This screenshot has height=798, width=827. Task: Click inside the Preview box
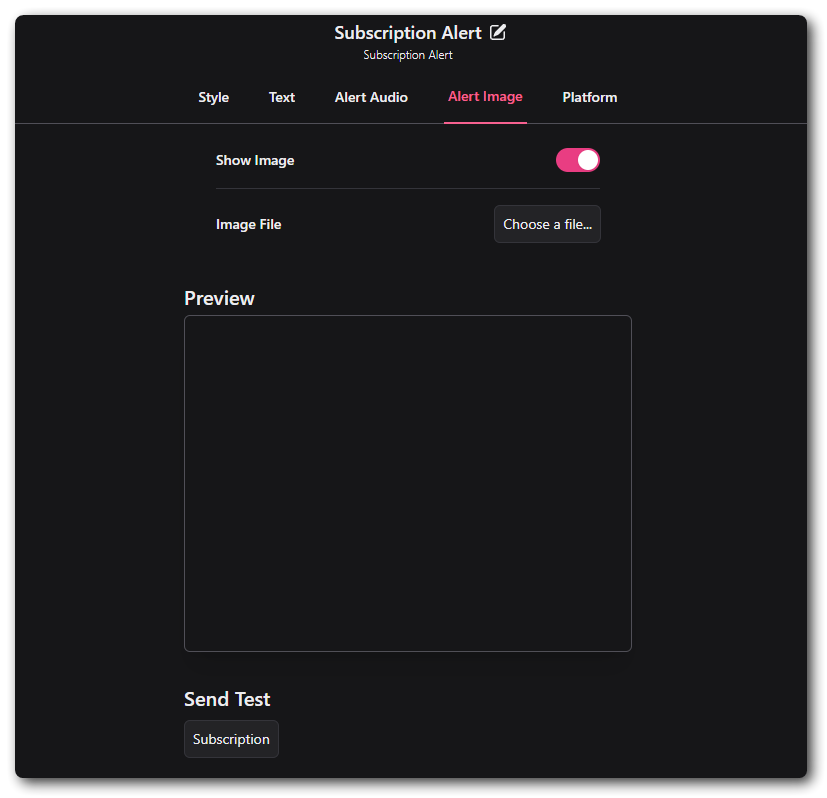pos(407,483)
